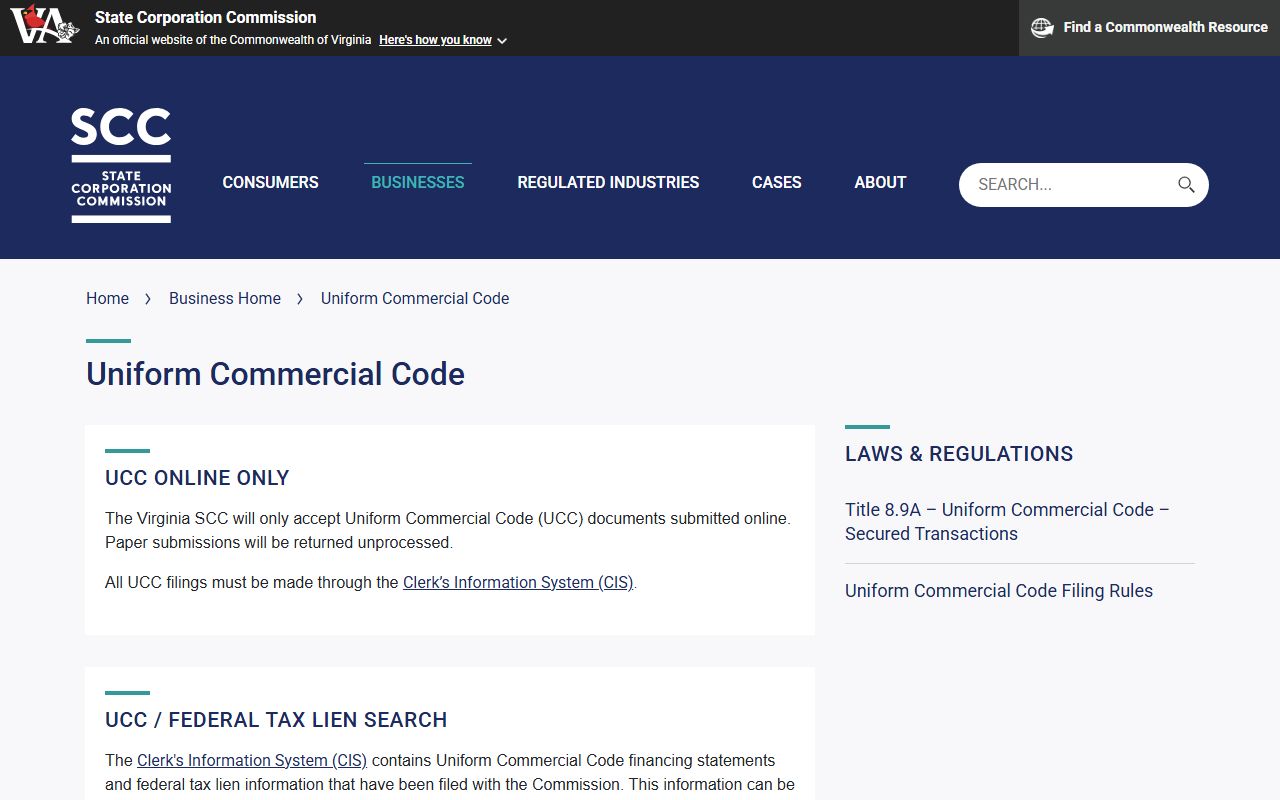Click the SCC State Corporation Commission logo
Viewport: 1280px width, 800px height.
pyautogui.click(x=121, y=165)
